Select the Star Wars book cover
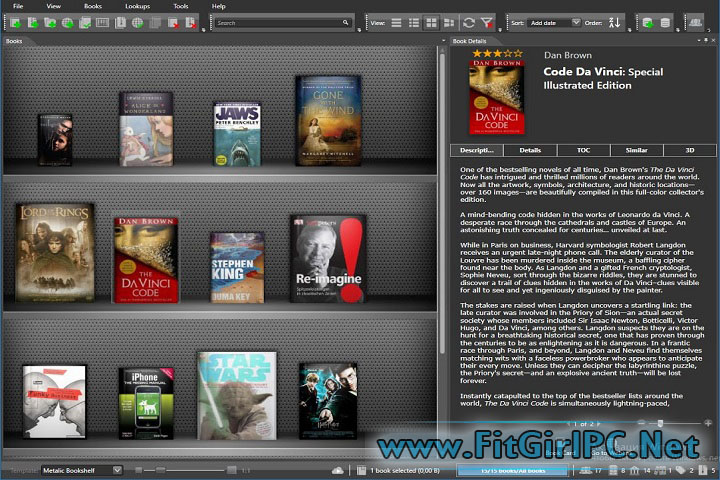 237,396
